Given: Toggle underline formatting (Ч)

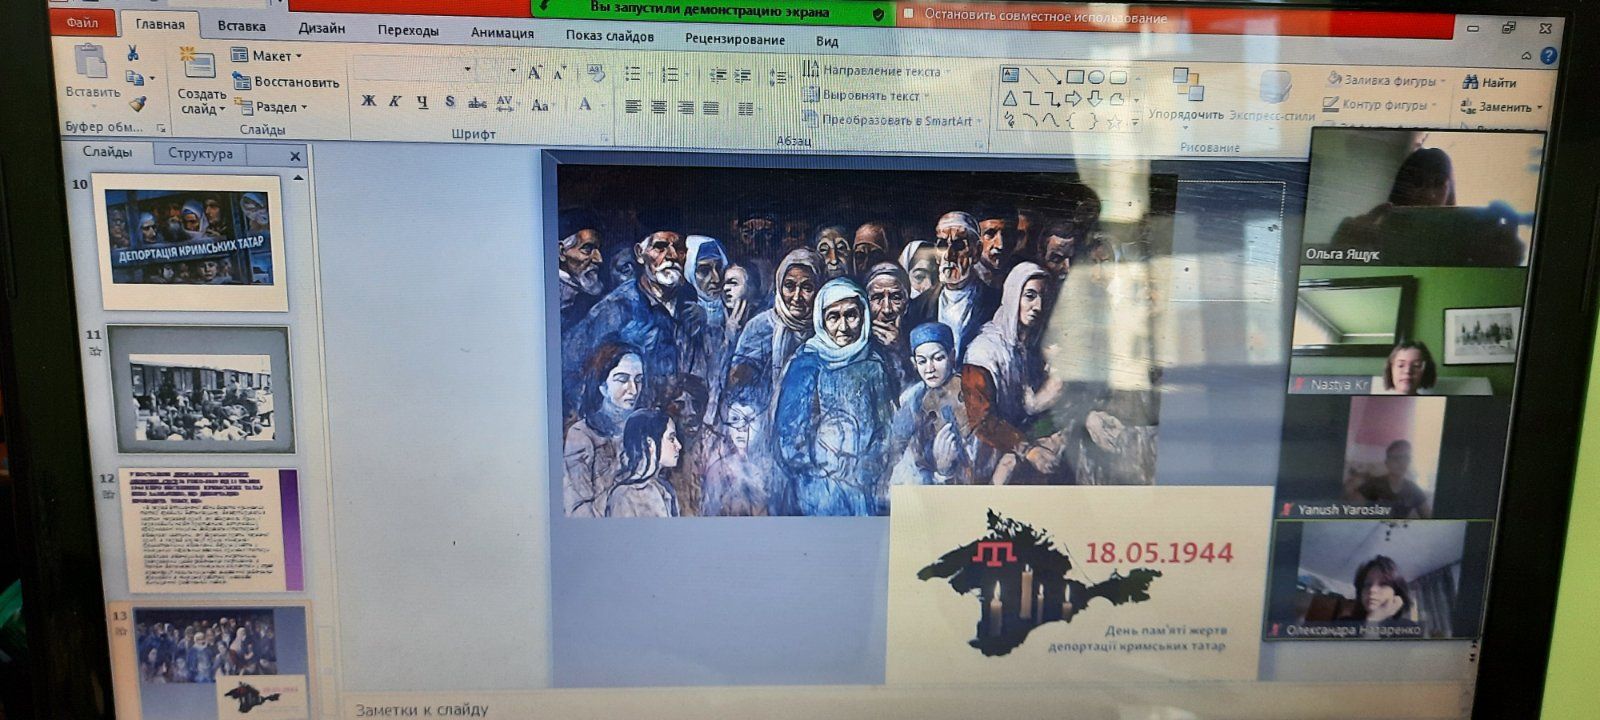Looking at the screenshot, I should click(422, 102).
